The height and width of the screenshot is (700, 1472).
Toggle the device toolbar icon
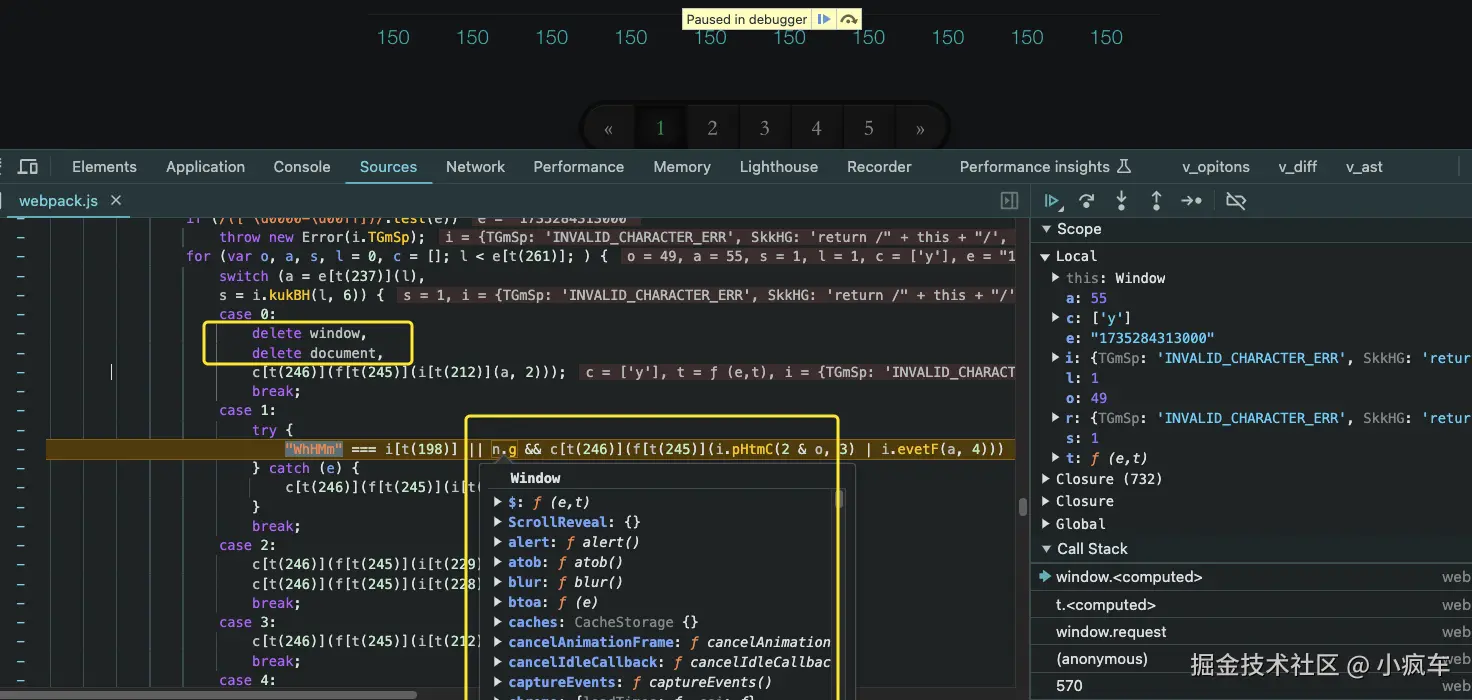[29, 167]
